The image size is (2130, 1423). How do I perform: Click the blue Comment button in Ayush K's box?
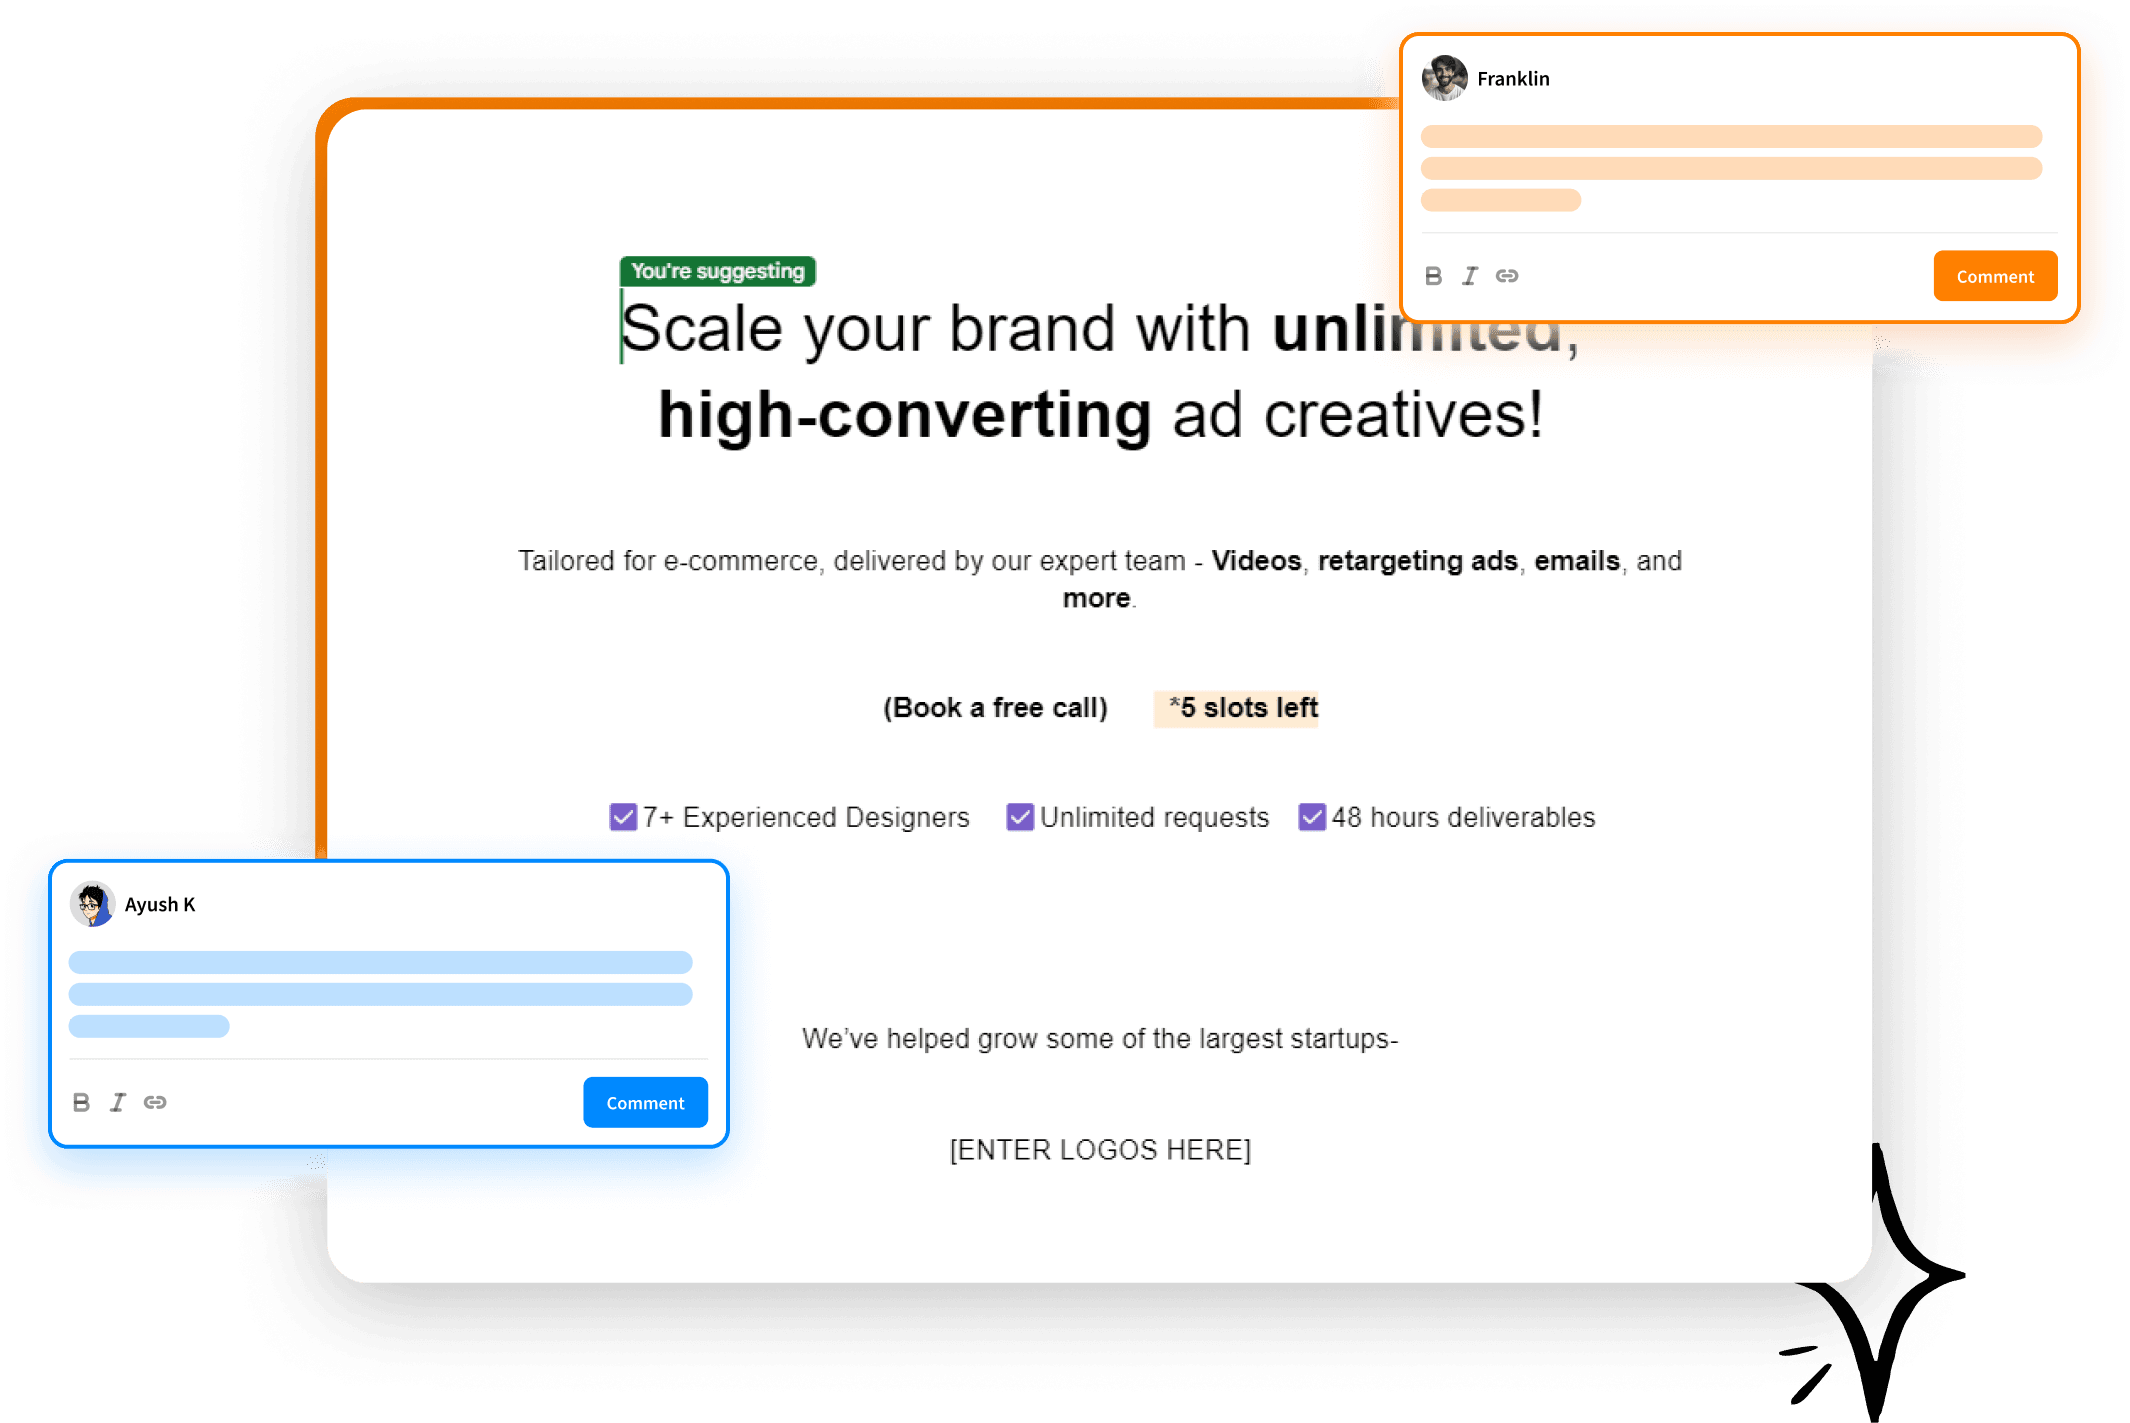(643, 1101)
